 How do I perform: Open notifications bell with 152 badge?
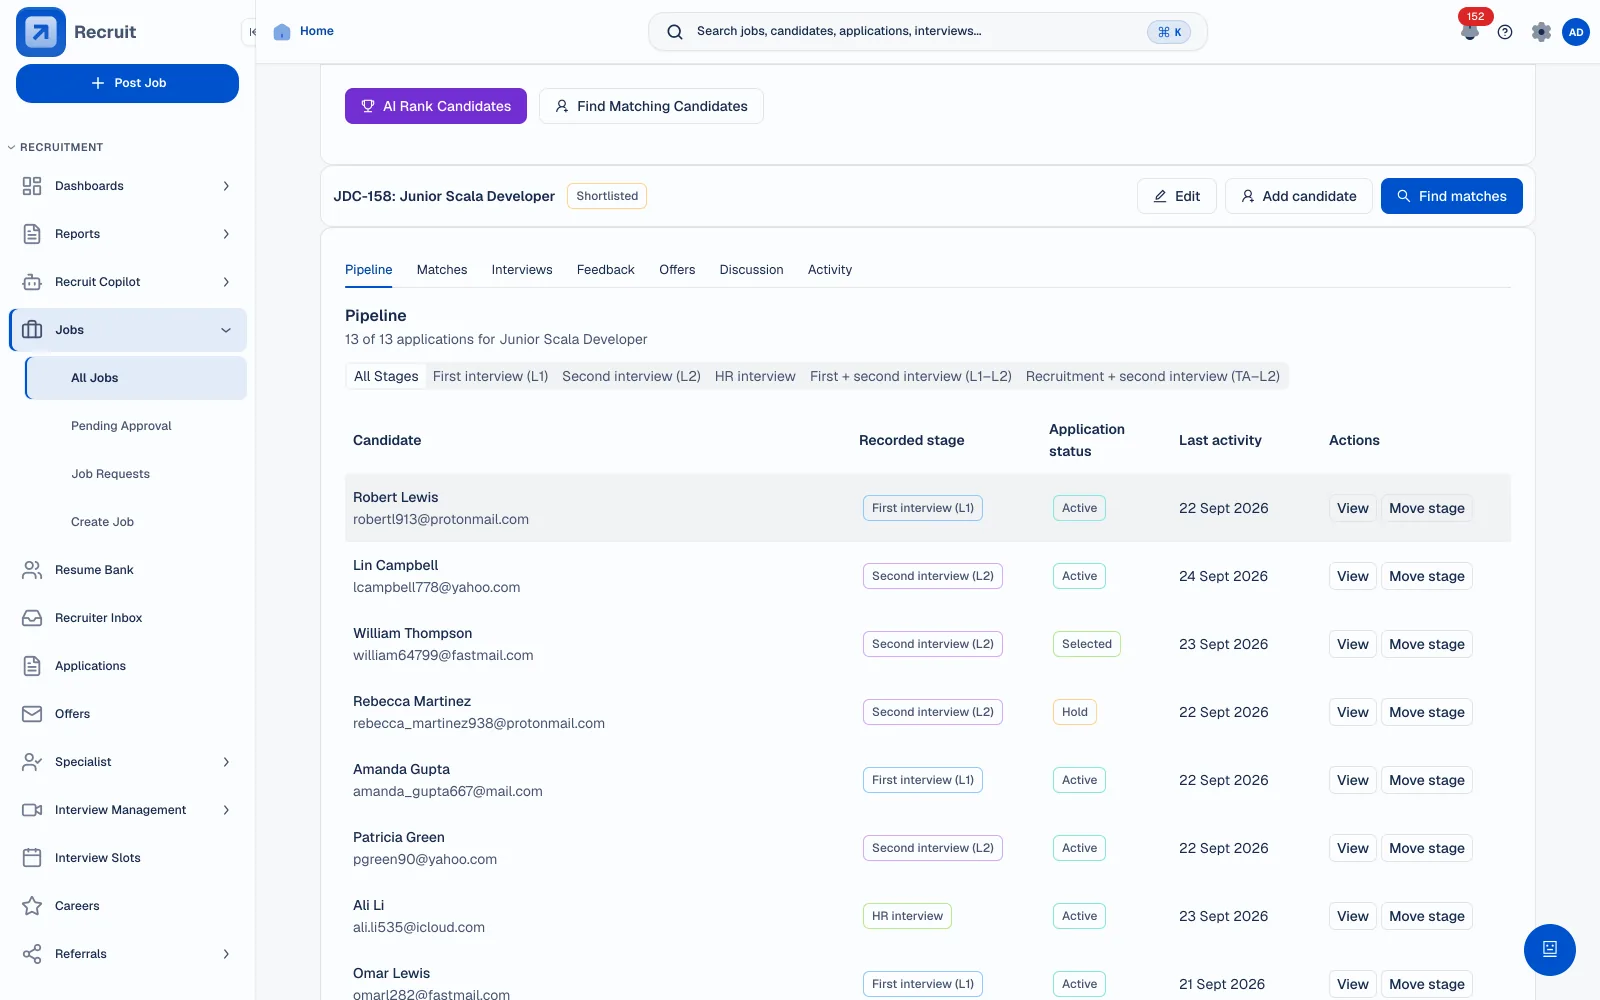(1470, 31)
